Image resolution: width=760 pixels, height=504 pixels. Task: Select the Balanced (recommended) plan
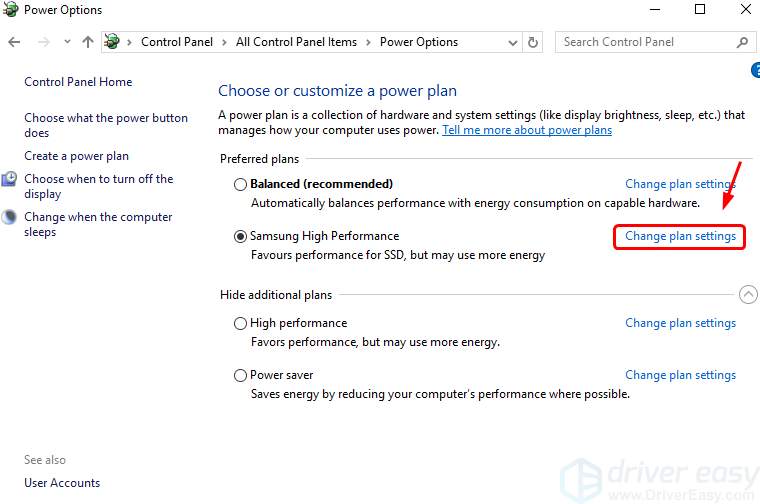coord(240,185)
